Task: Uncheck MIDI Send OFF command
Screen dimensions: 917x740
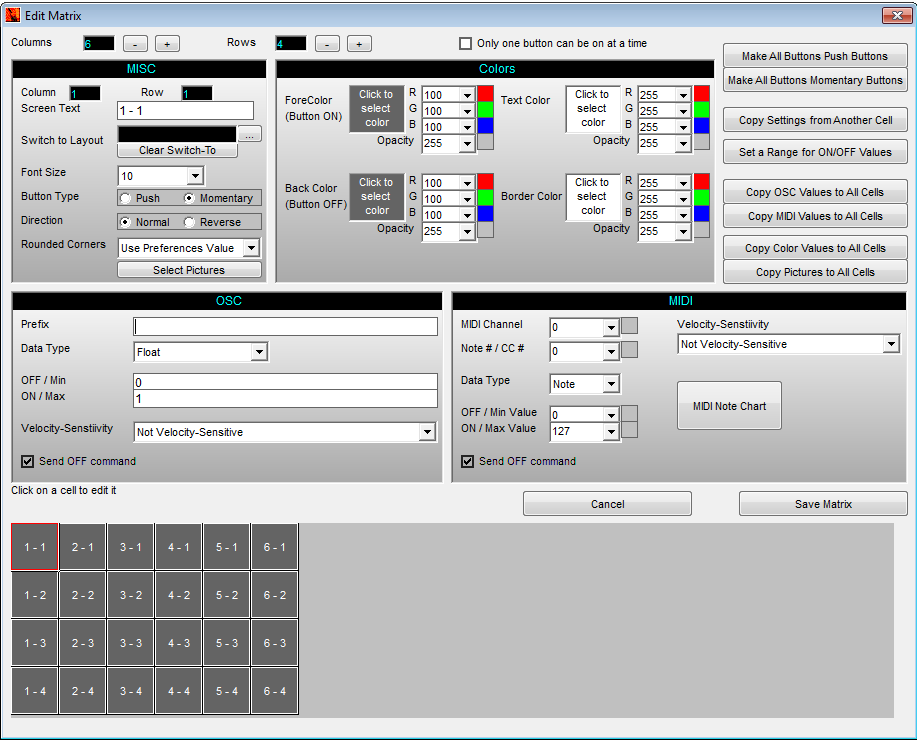Action: coord(467,462)
